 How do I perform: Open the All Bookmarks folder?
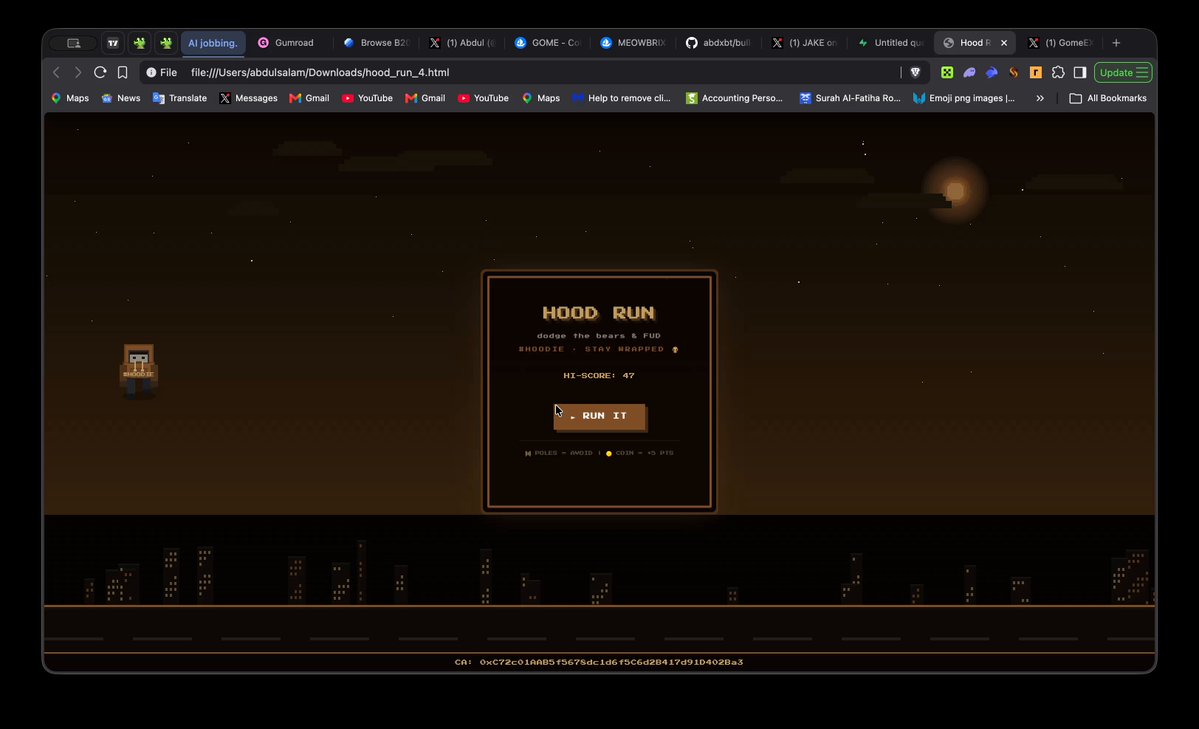(x=1108, y=98)
